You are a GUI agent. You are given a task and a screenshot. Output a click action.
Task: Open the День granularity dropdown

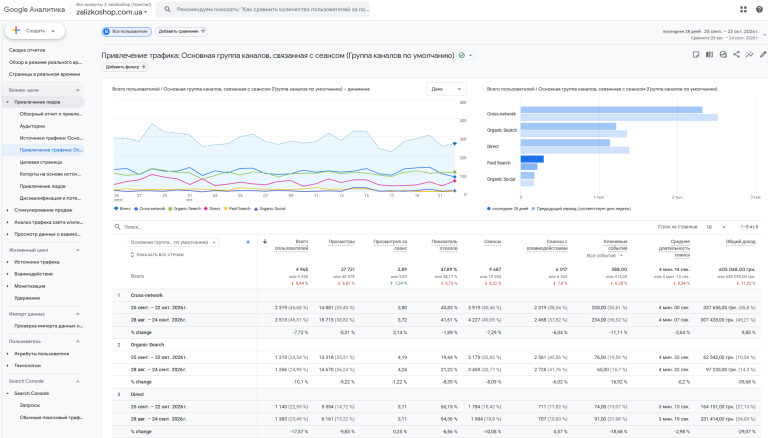click(446, 89)
